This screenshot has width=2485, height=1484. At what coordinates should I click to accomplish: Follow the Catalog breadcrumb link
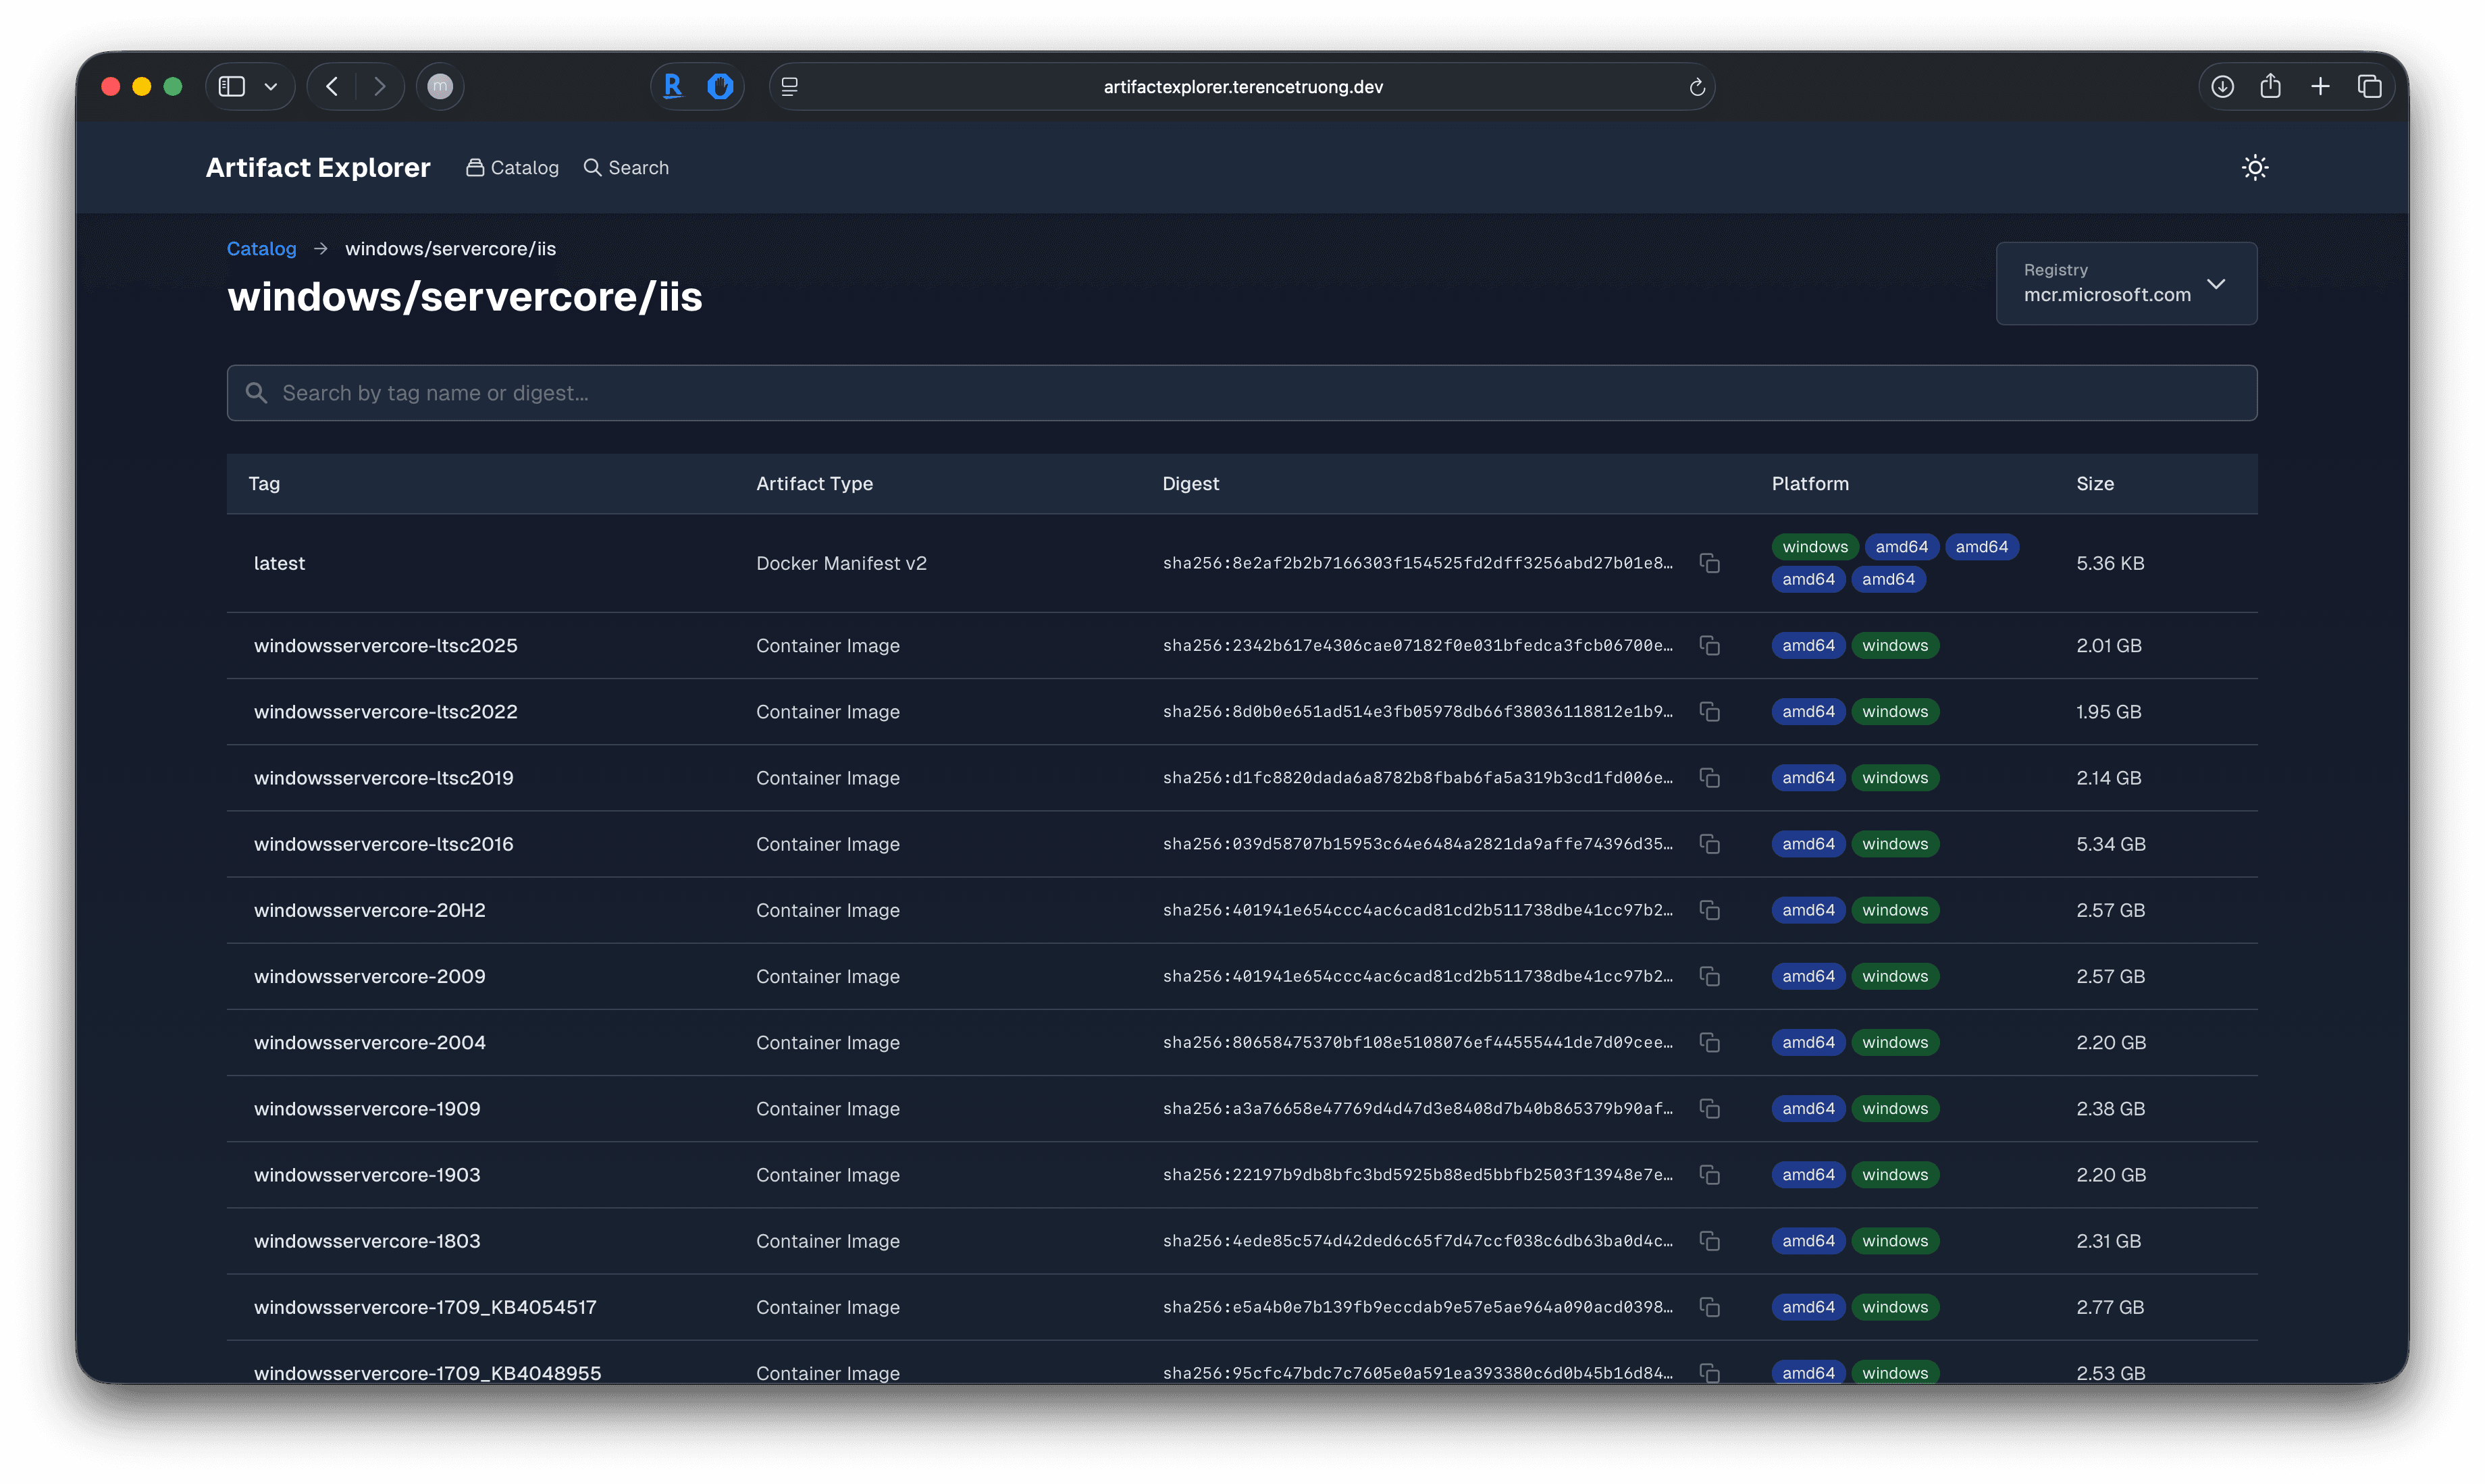pos(261,248)
